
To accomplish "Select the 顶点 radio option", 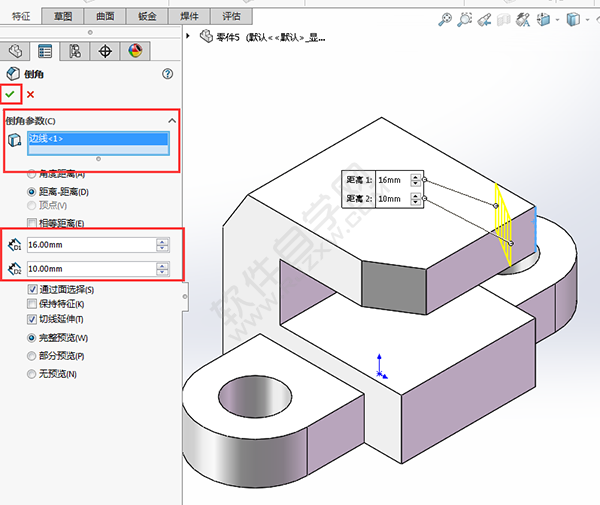I will click(x=32, y=205).
